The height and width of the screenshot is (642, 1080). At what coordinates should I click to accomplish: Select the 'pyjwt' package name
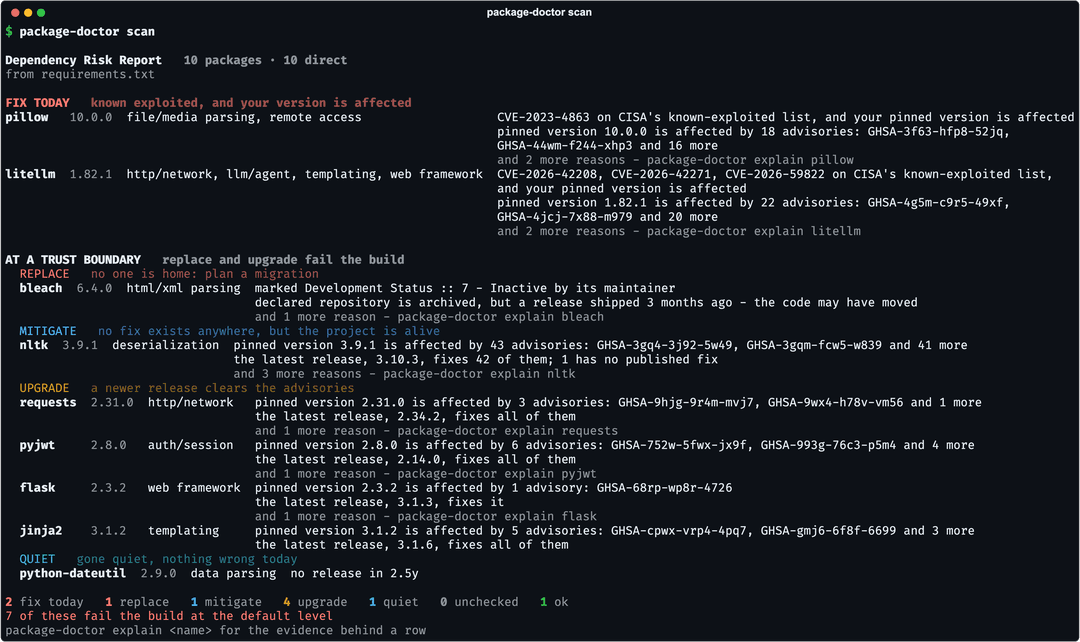[x=37, y=445]
